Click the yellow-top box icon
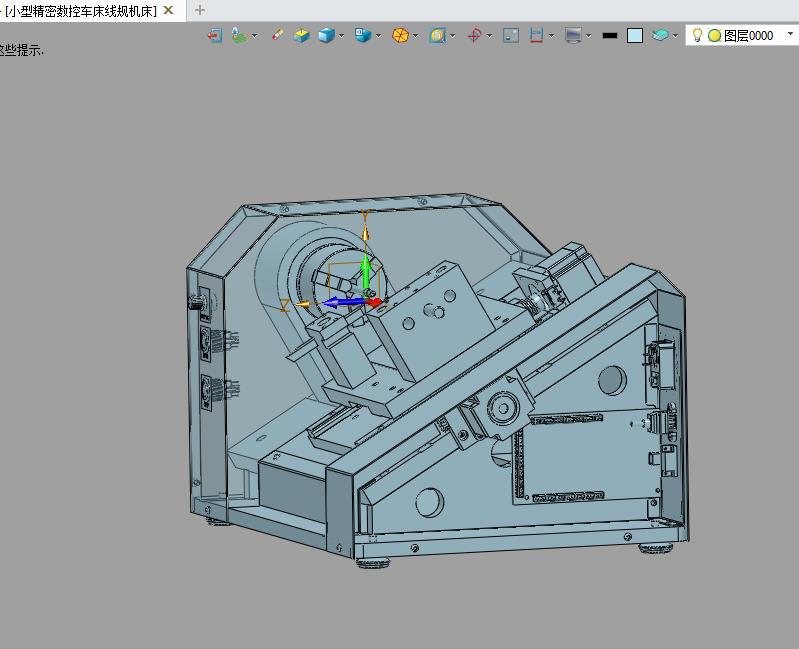This screenshot has width=799, height=649. pyautogui.click(x=302, y=36)
